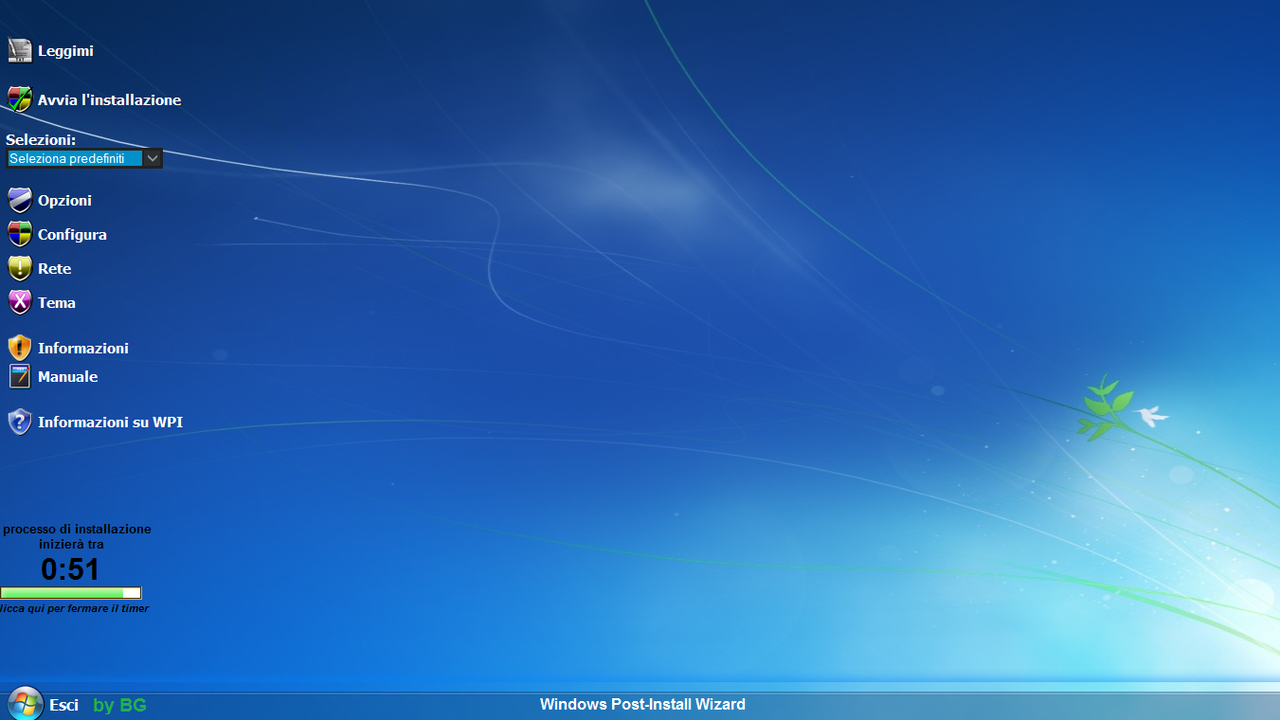Viewport: 1280px width, 720px height.
Task: Click the Configura colored shield icon
Action: pos(20,234)
